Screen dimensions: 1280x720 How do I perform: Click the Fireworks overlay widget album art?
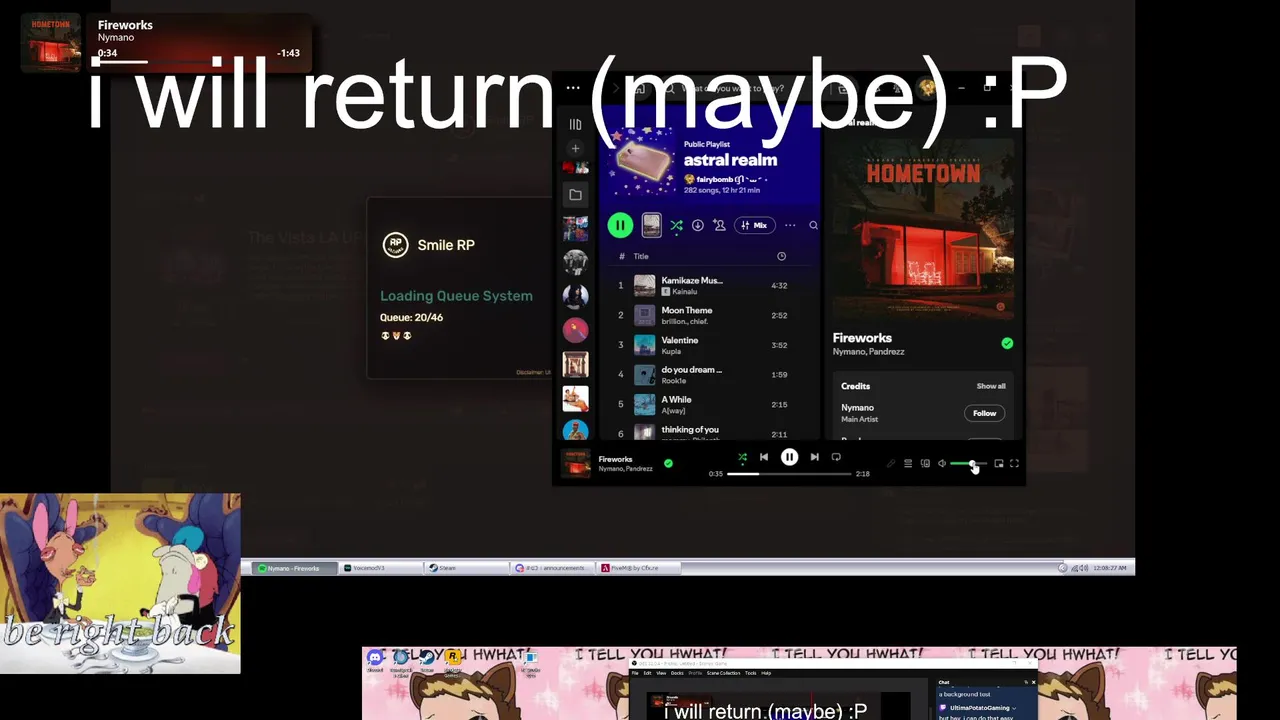click(51, 42)
